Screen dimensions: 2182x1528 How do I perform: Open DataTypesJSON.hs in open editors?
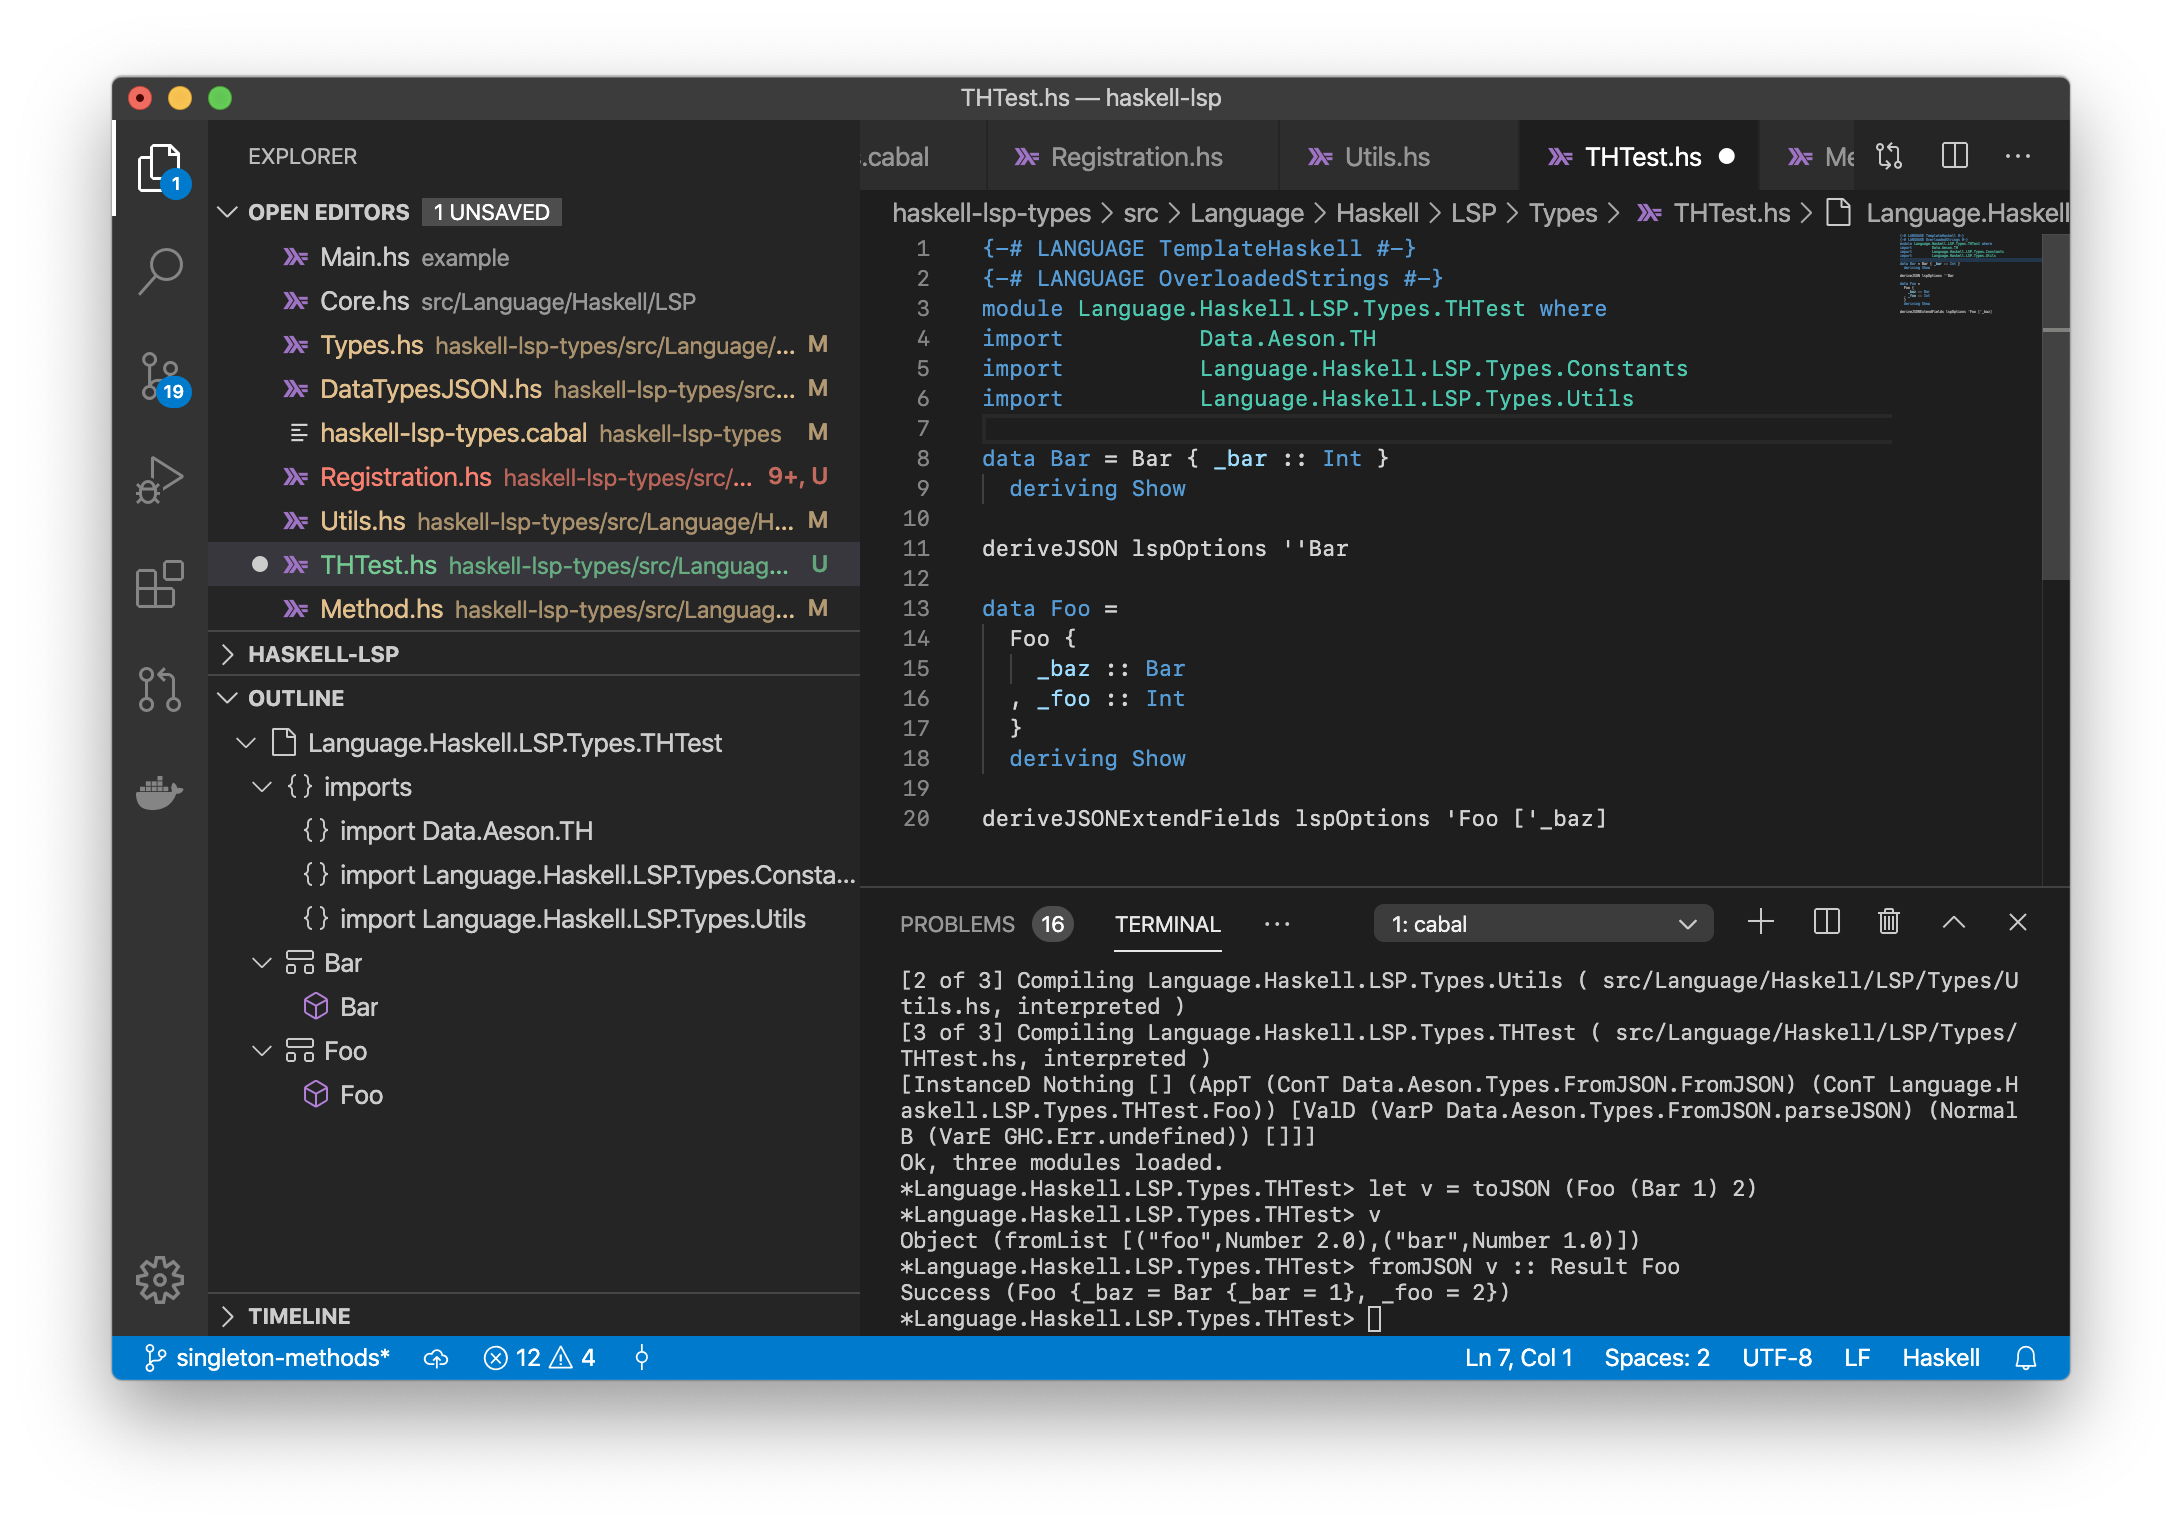[534, 389]
